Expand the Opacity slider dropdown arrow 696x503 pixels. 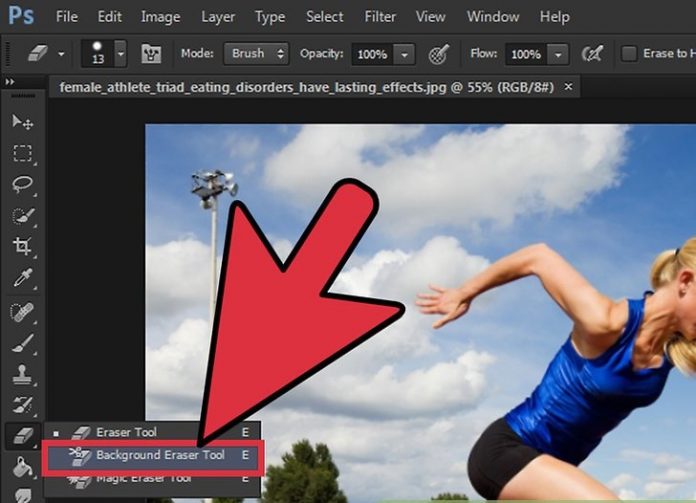point(404,54)
